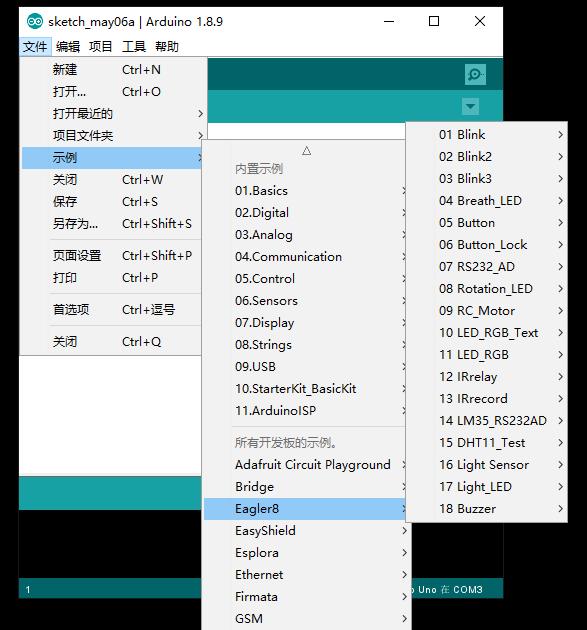
Task: Open 首选项 preferences entry
Action: 111,310
